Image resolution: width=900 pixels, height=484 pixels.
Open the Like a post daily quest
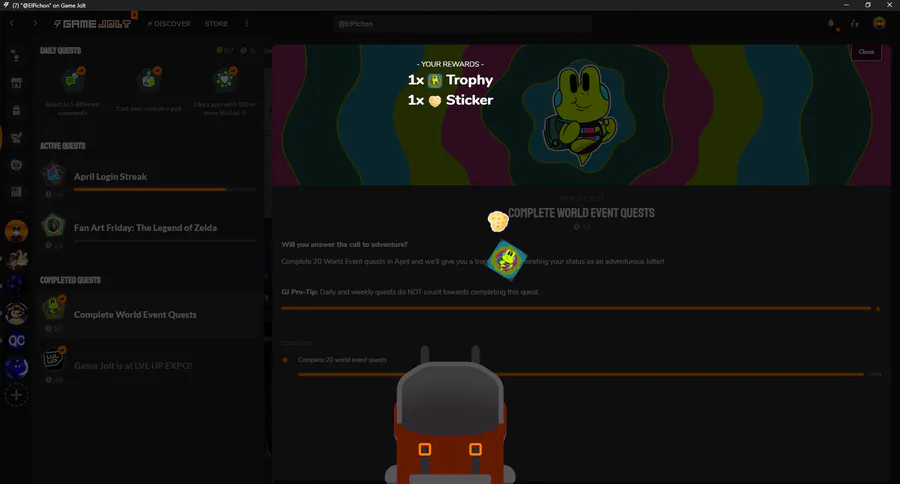click(x=224, y=92)
